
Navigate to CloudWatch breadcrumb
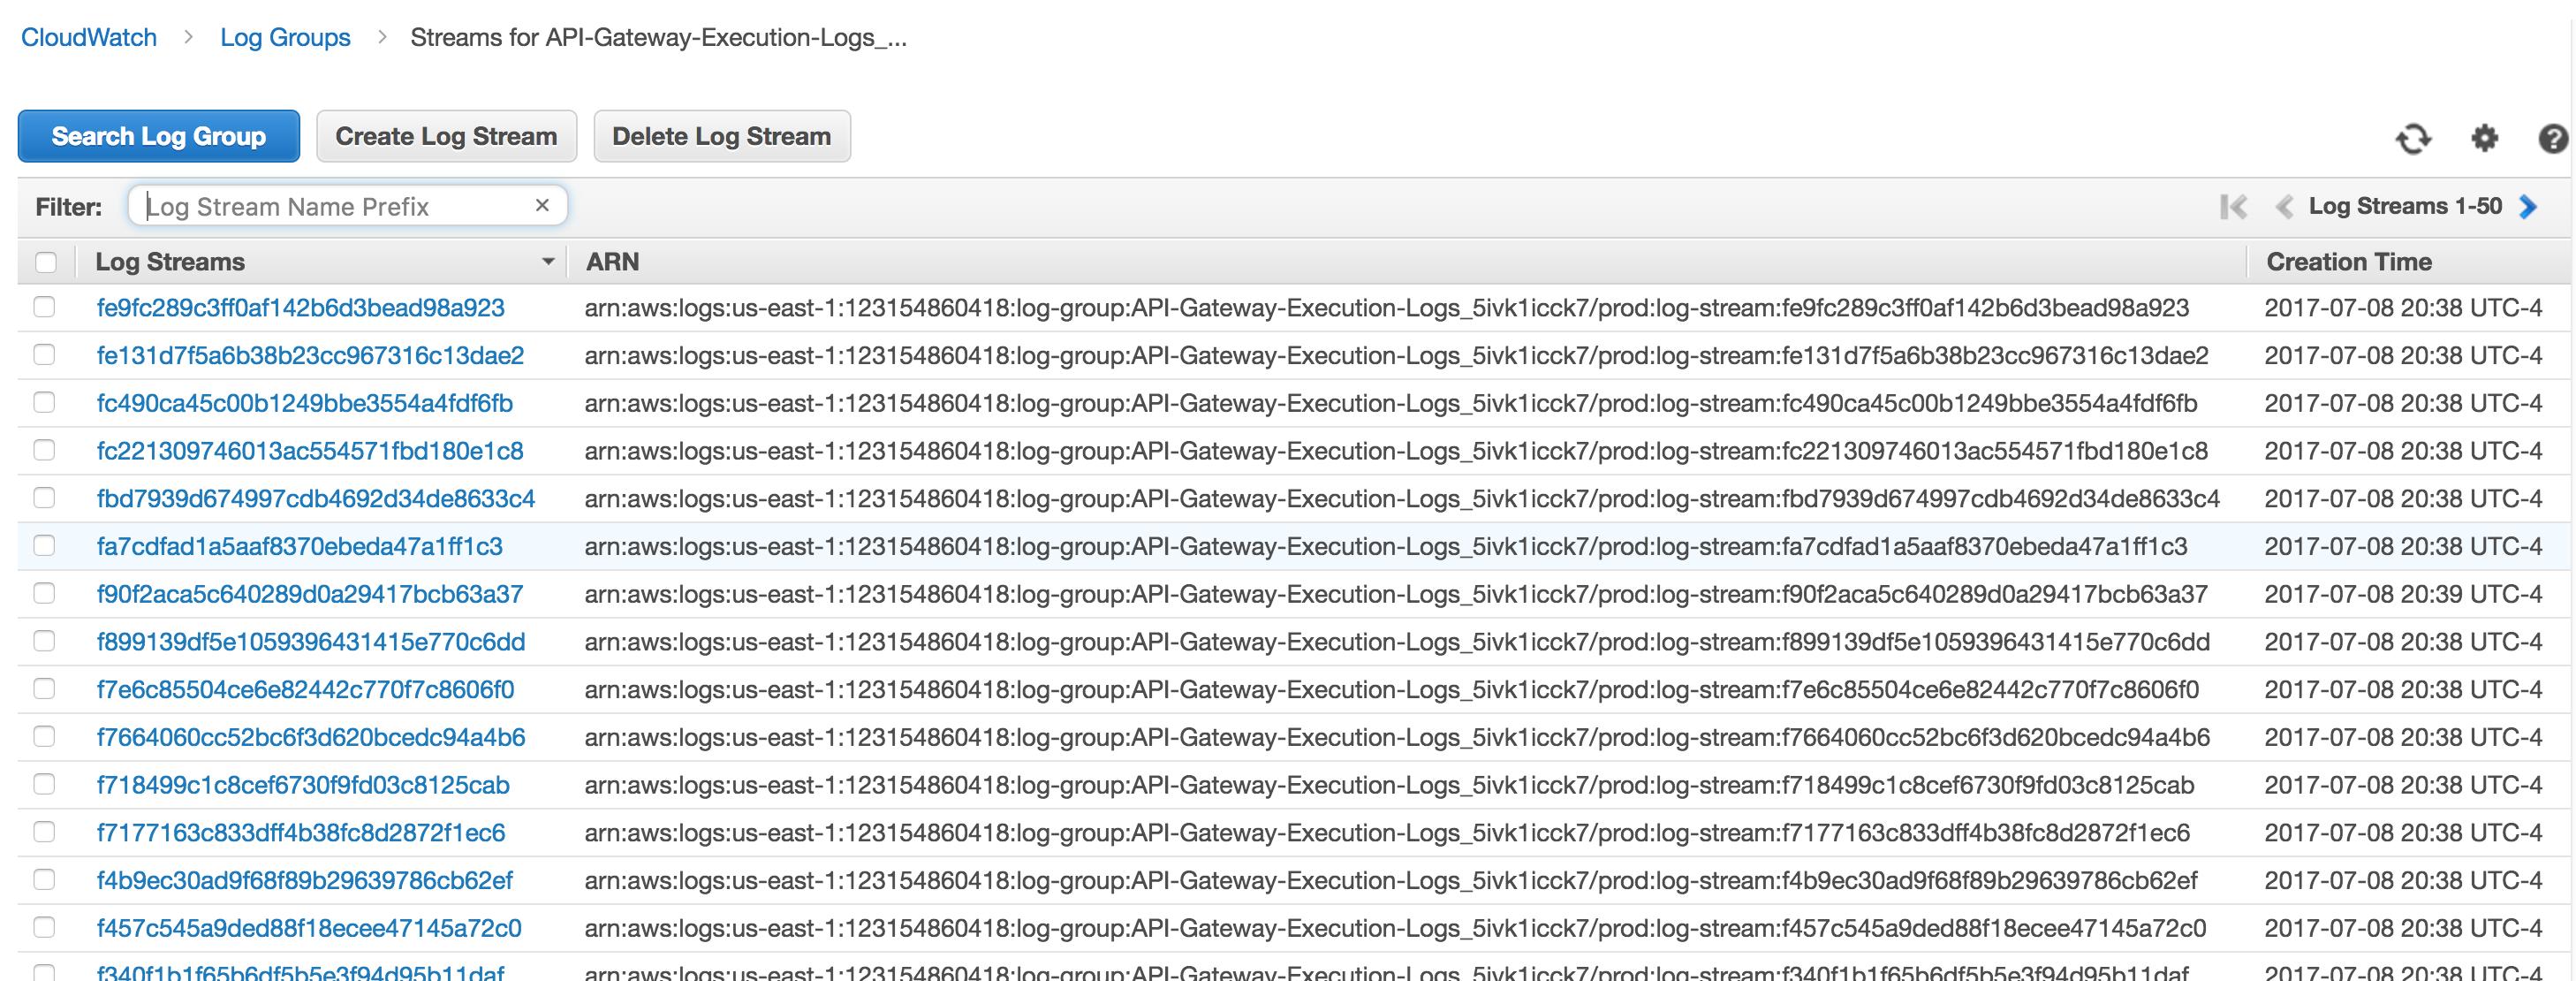point(89,38)
